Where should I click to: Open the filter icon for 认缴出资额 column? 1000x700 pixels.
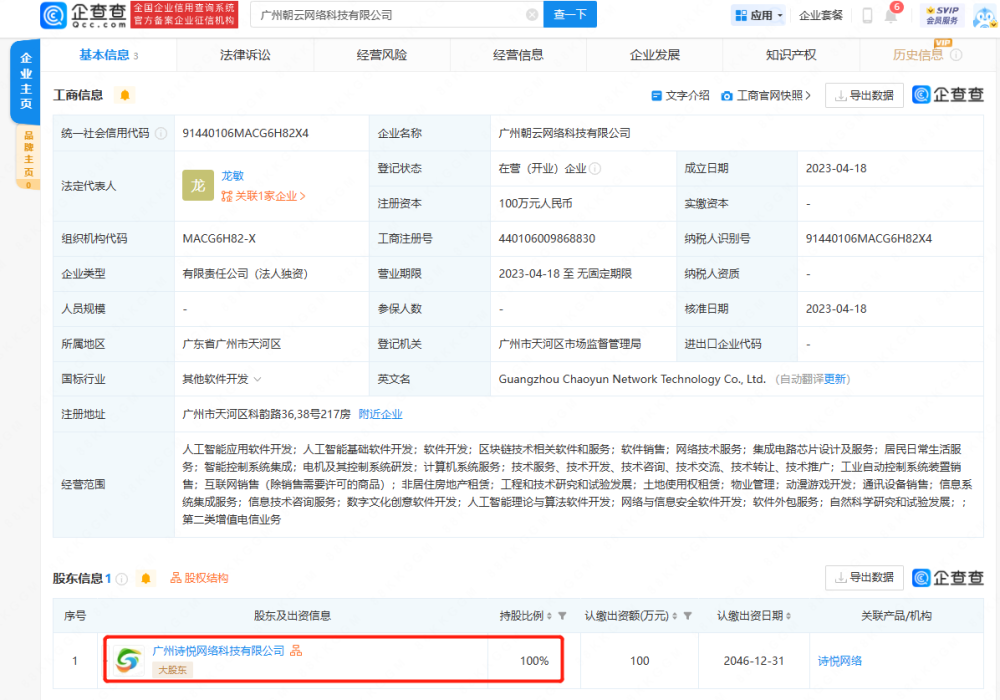[x=688, y=616]
